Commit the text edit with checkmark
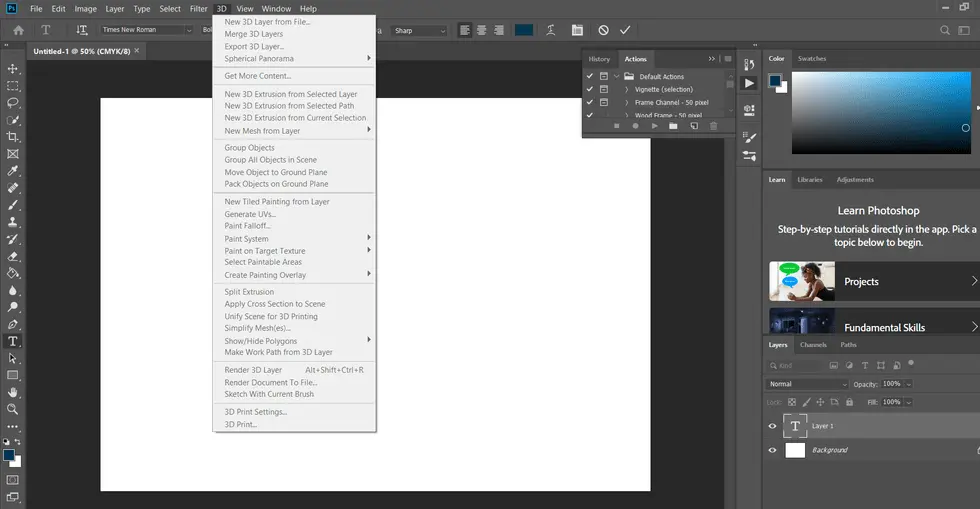The height and width of the screenshot is (509, 980). click(625, 30)
